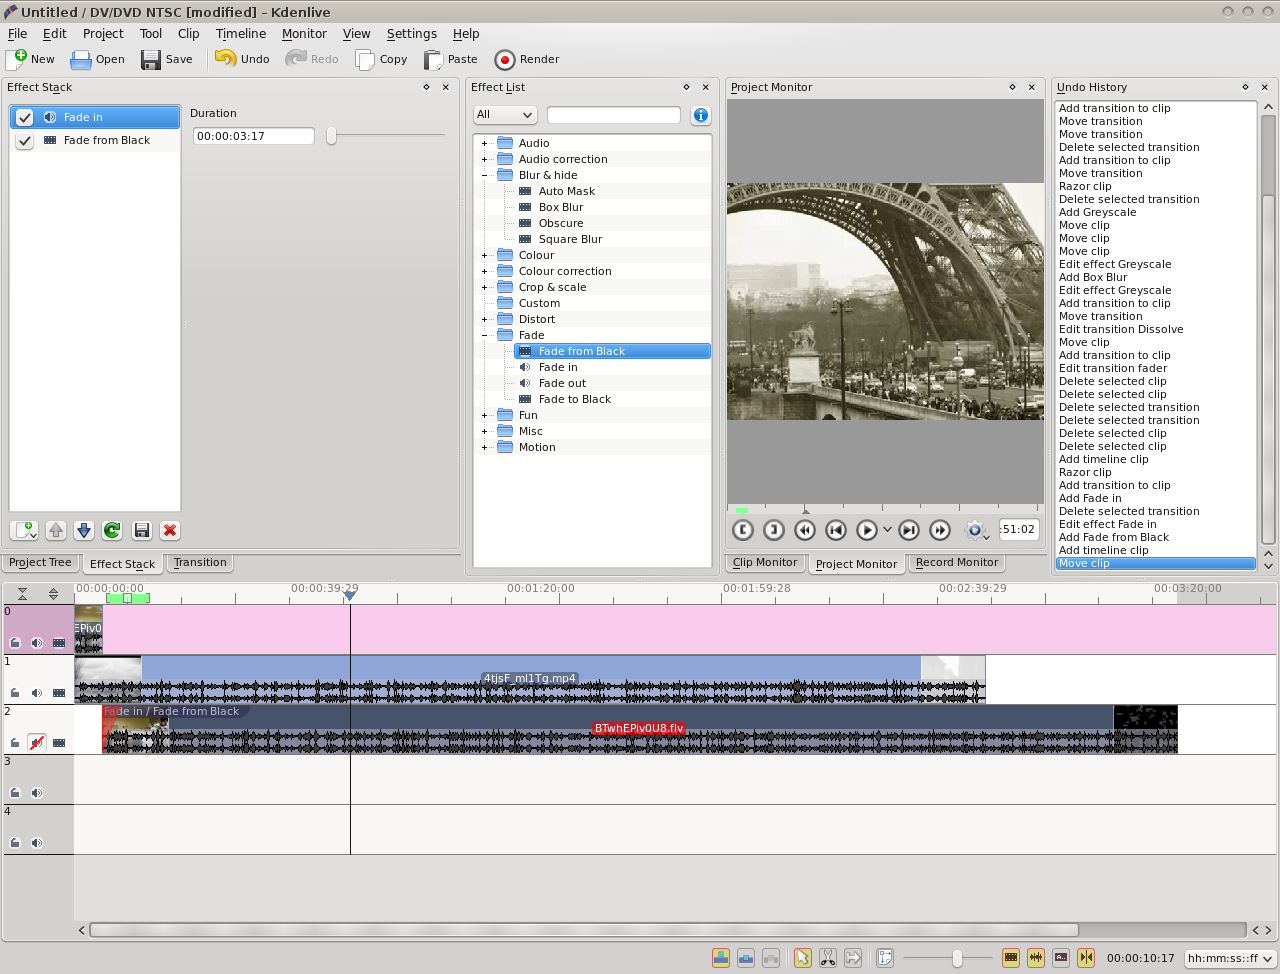Click the Render toolbar icon

[x=527, y=59]
